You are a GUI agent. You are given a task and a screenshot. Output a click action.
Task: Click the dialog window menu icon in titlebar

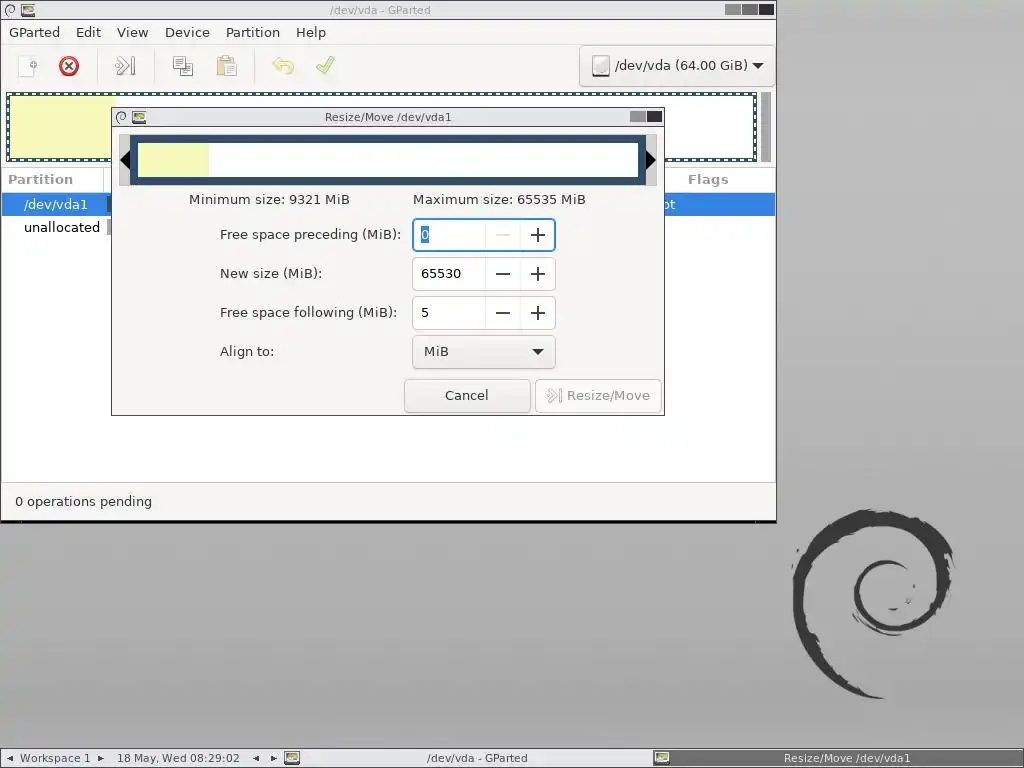tap(121, 117)
